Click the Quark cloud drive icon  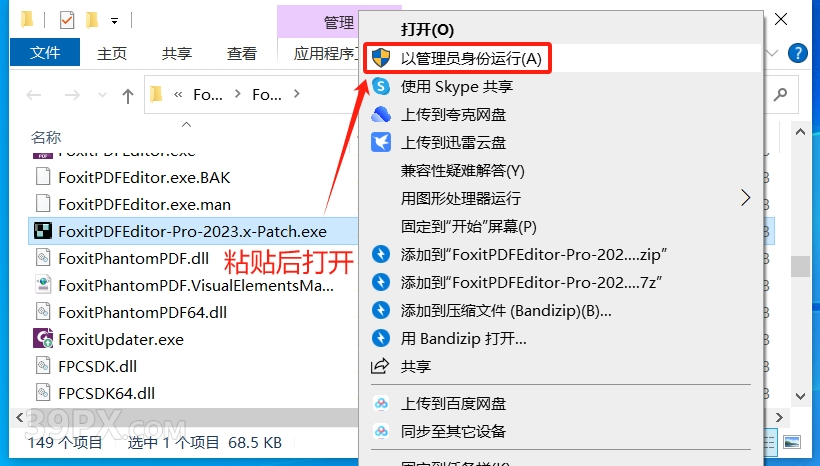381,114
